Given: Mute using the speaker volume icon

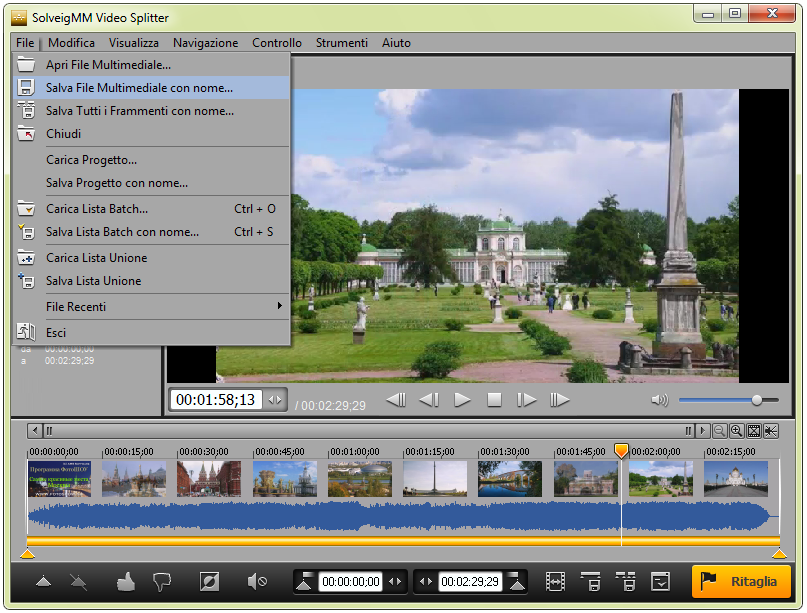Looking at the screenshot, I should (x=659, y=400).
